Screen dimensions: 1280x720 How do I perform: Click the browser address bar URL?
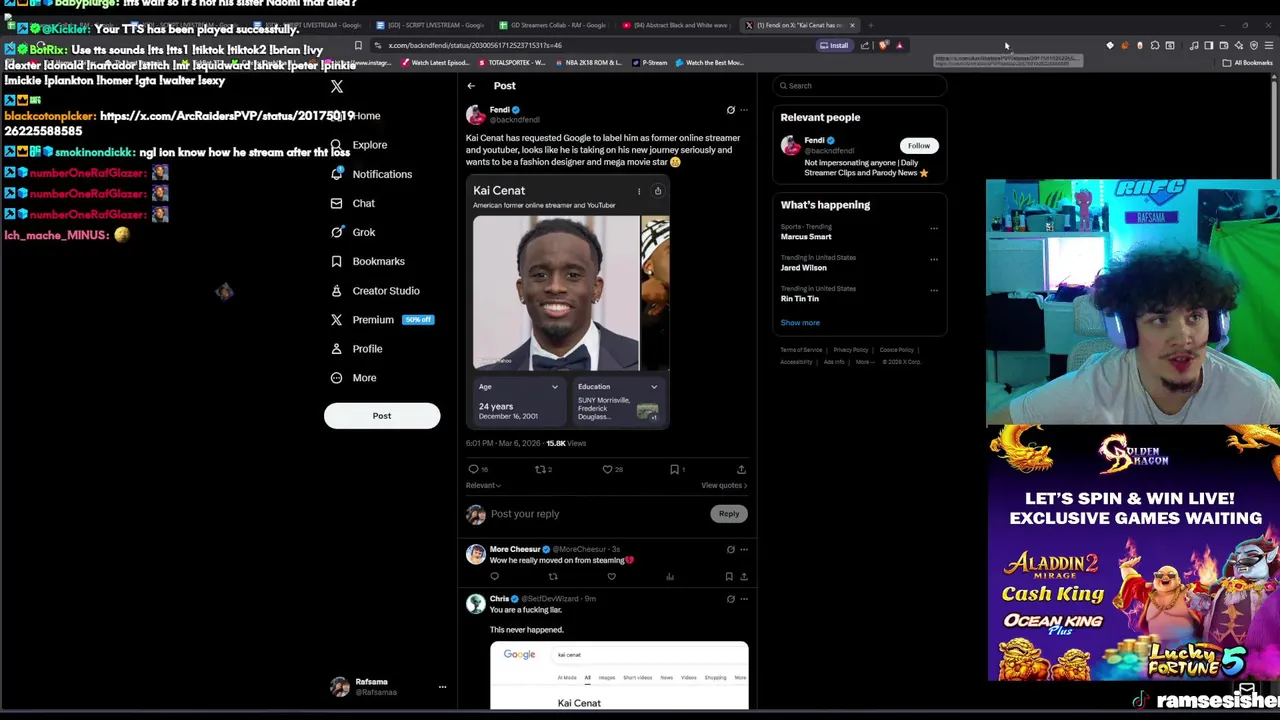coord(475,46)
